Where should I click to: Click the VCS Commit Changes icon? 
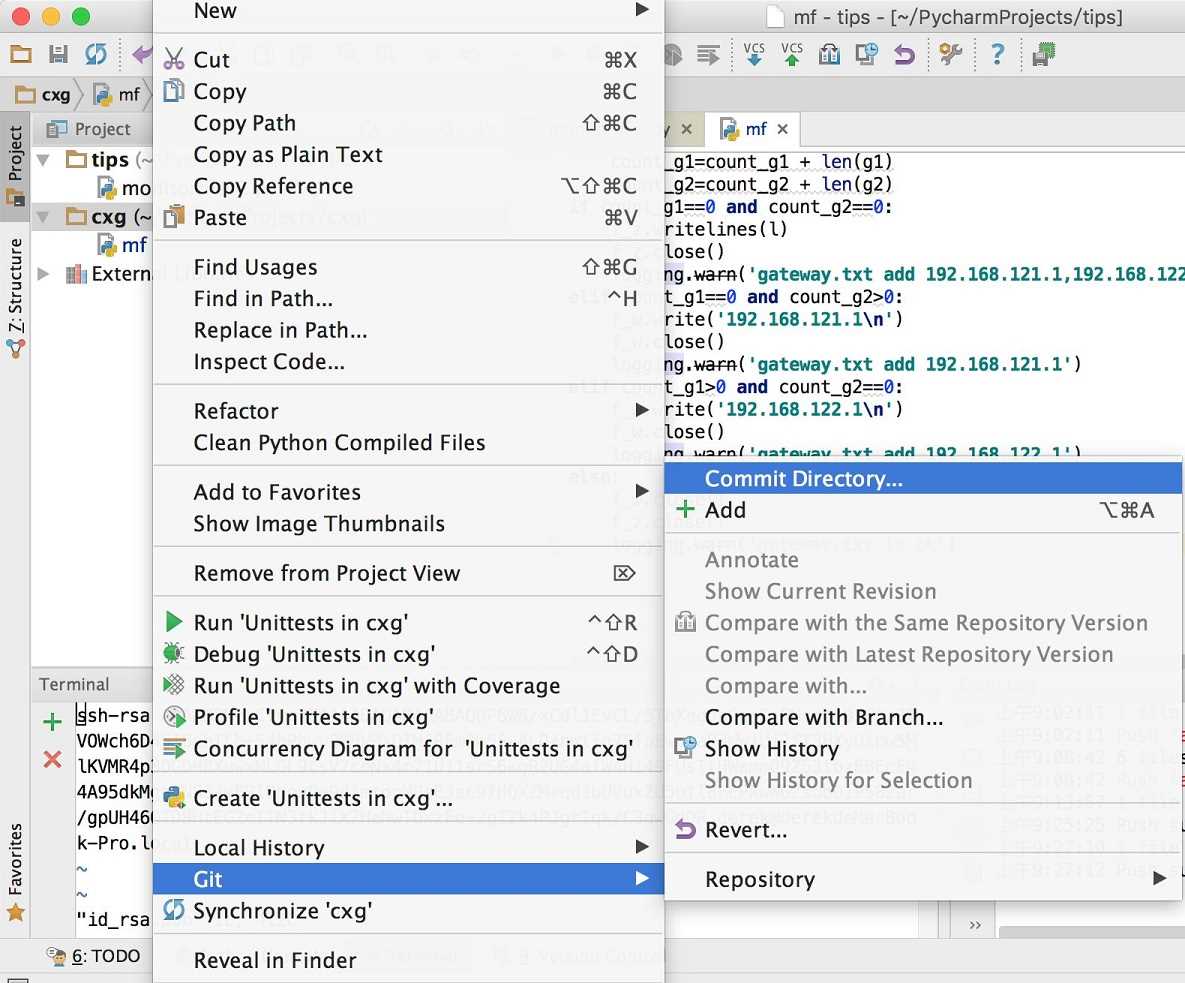[x=792, y=54]
